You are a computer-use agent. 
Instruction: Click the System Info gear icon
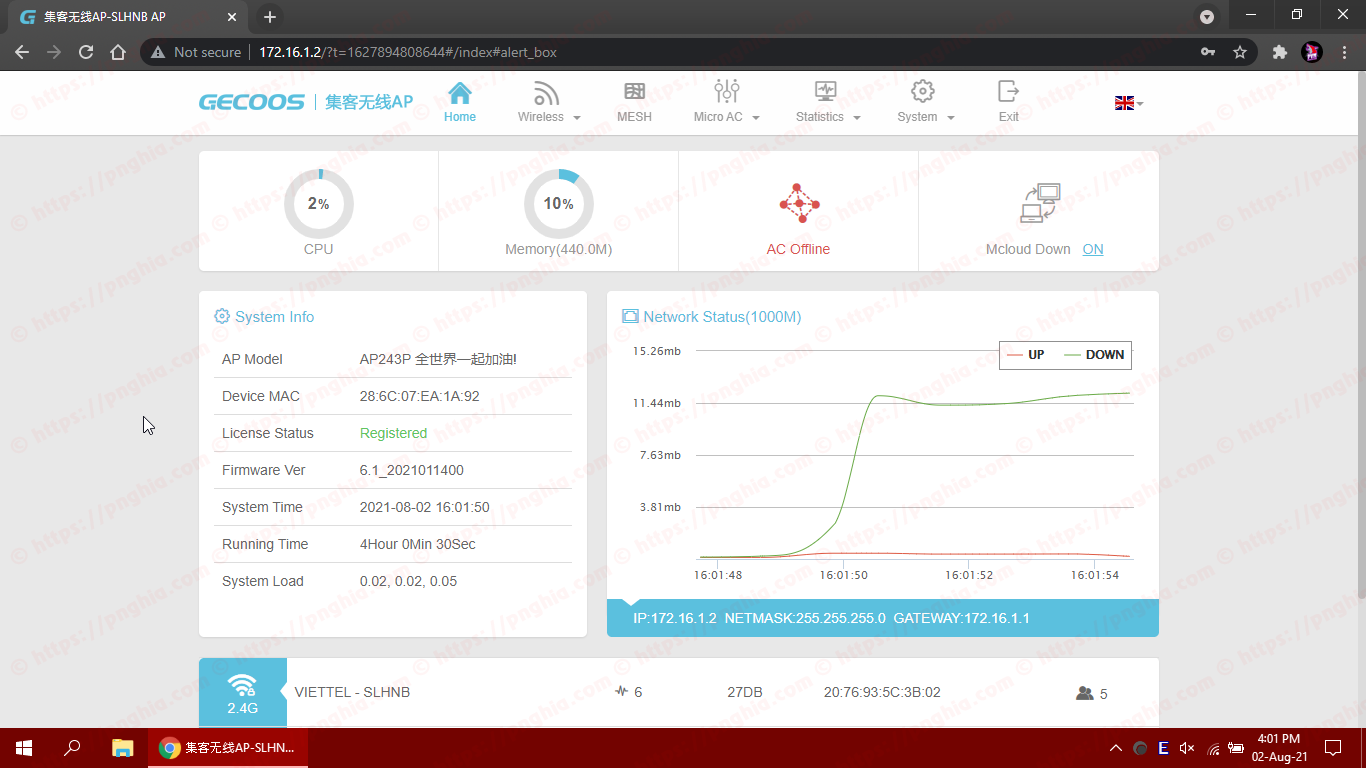222,316
